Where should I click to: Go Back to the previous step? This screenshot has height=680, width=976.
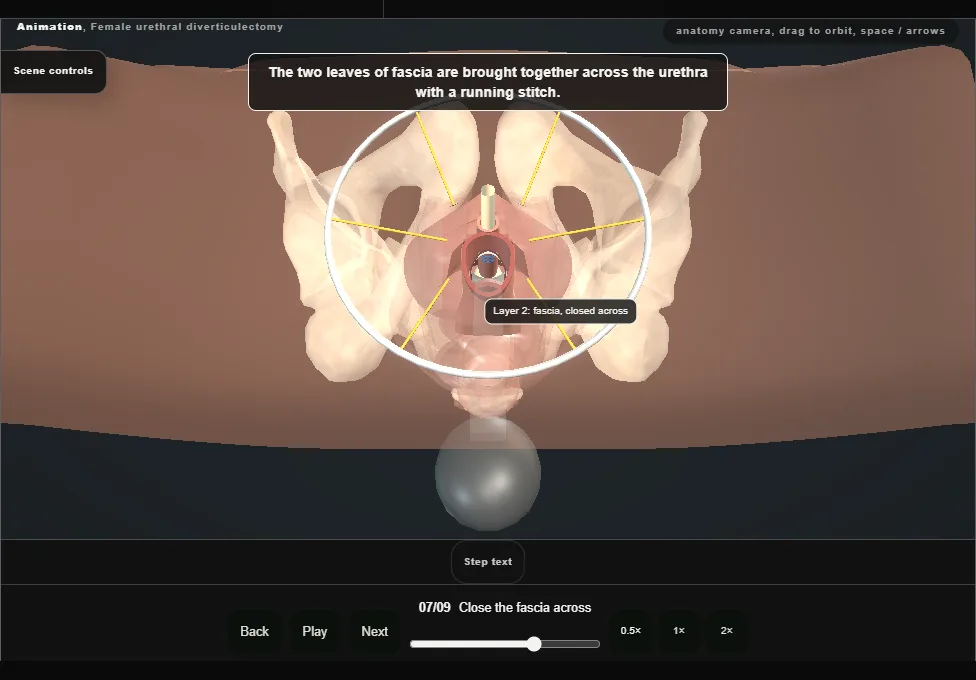(255, 631)
